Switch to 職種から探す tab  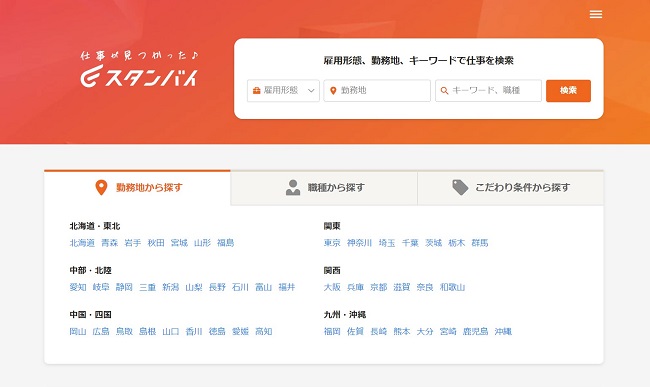coord(324,187)
